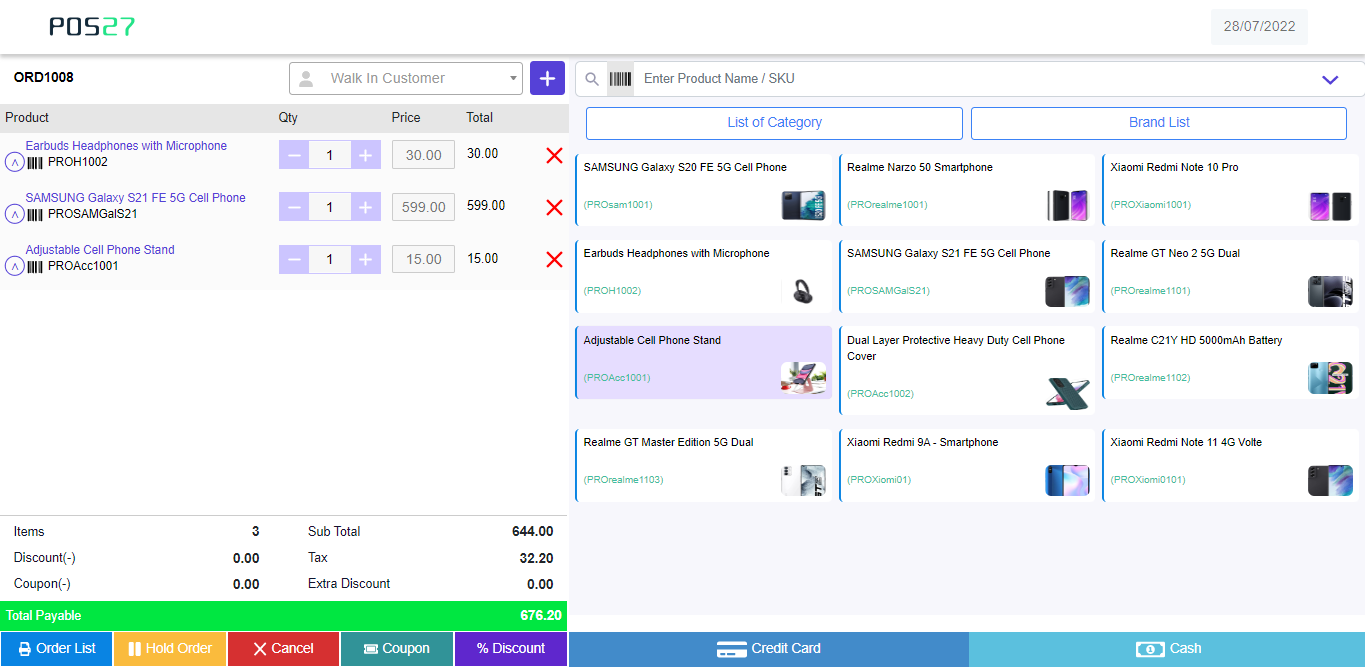This screenshot has width=1365, height=667.
Task: Click Tax value 32.20
Action: pyautogui.click(x=537, y=558)
